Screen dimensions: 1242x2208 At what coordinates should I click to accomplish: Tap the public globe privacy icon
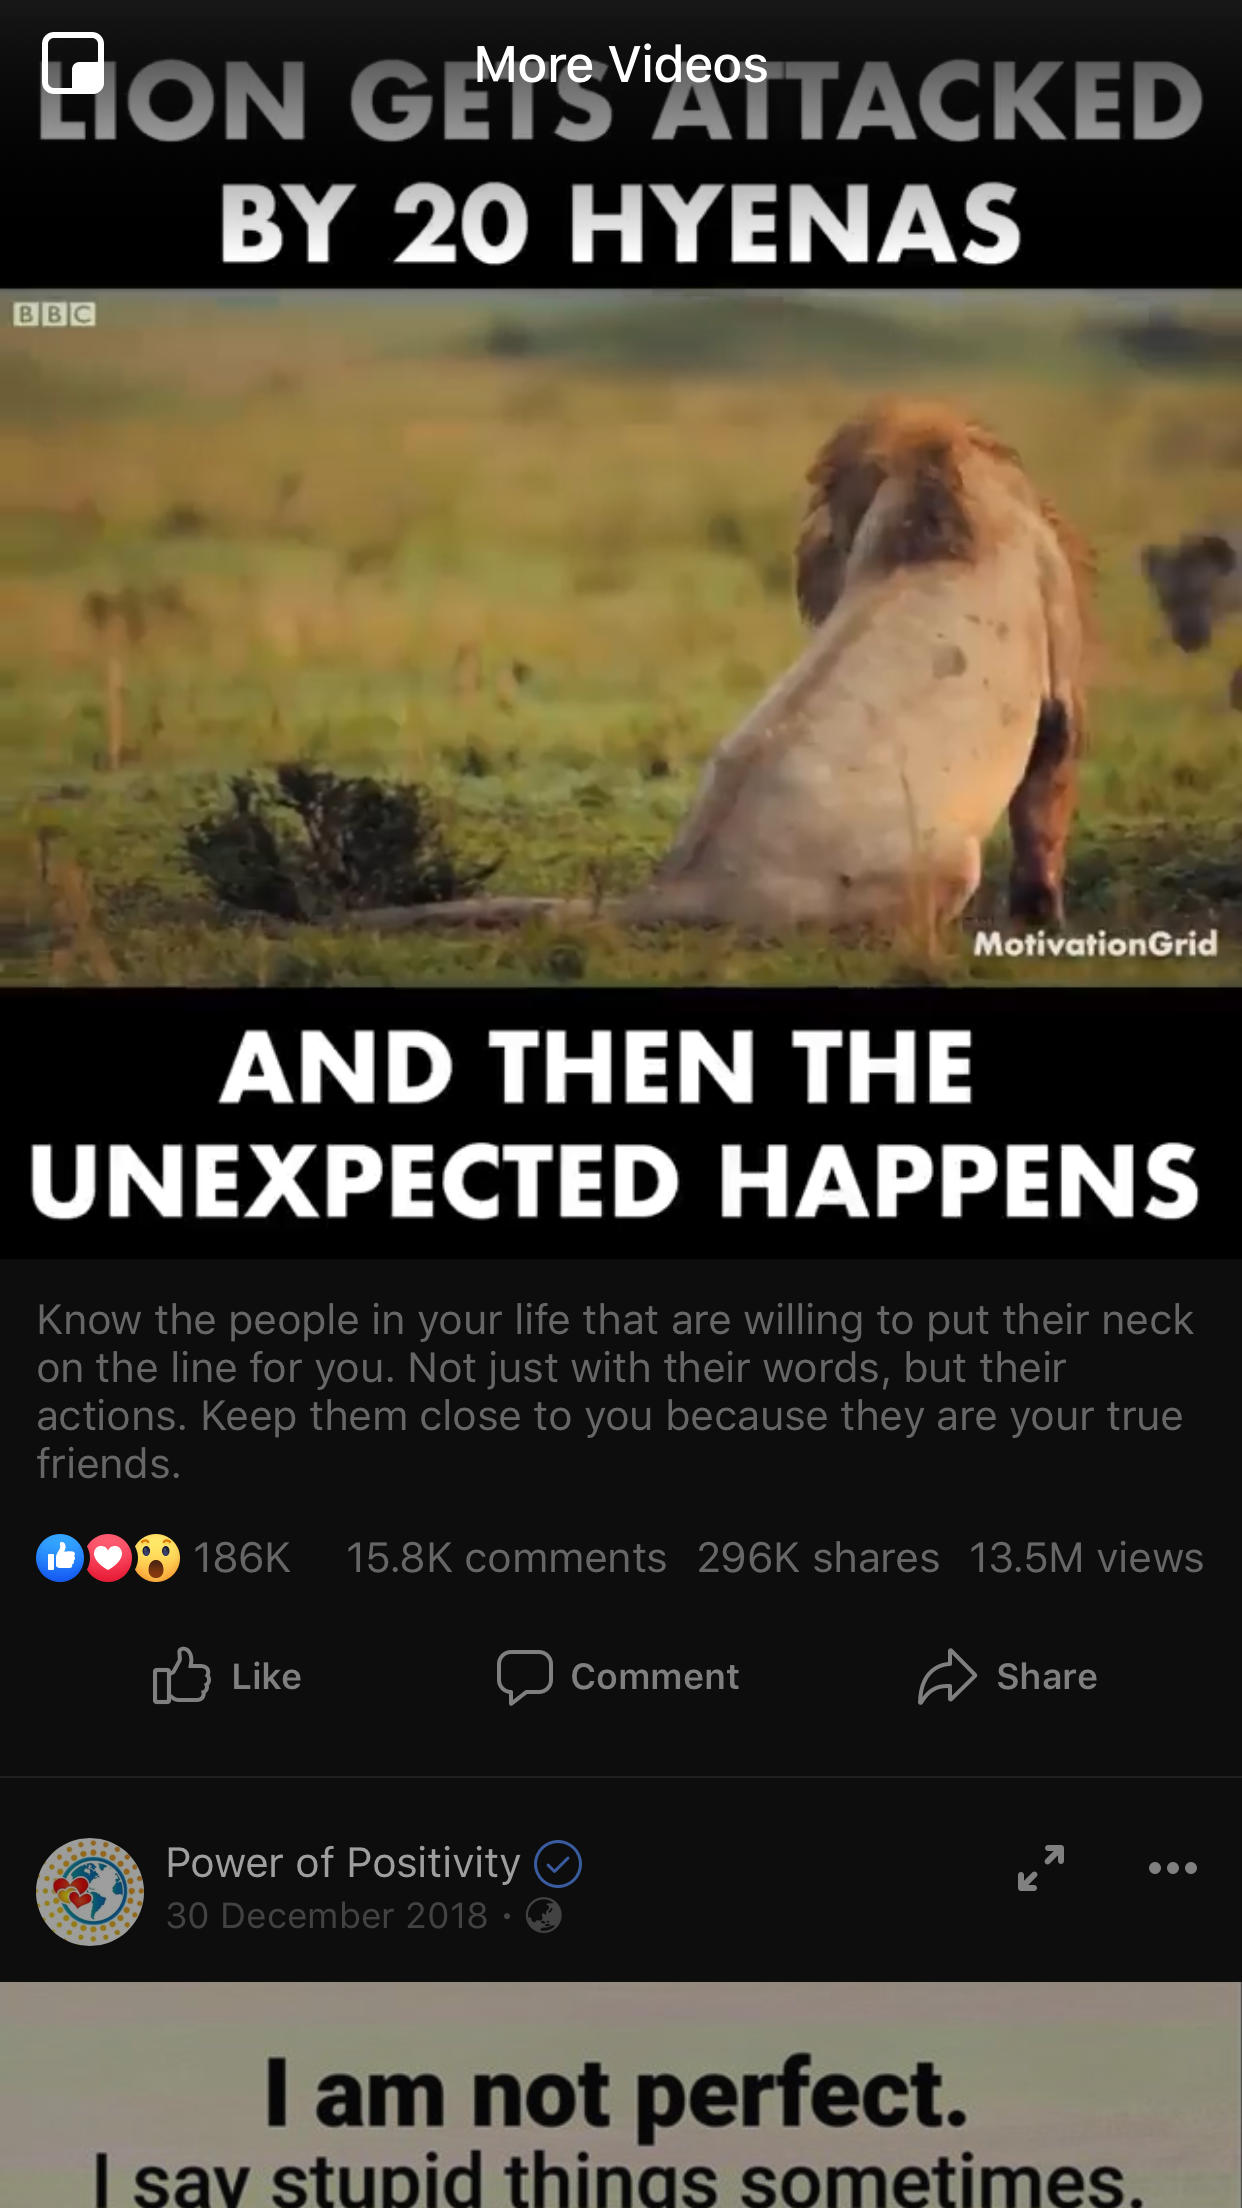point(544,1915)
